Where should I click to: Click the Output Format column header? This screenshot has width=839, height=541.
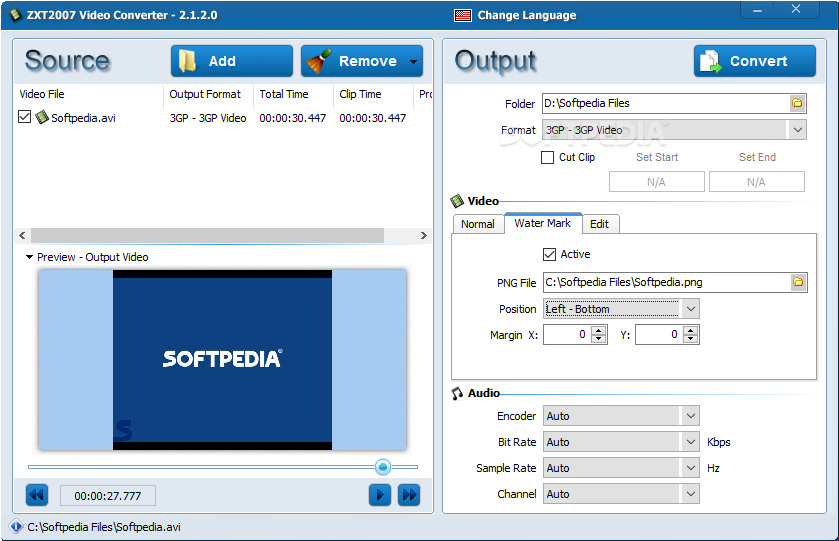tap(205, 94)
